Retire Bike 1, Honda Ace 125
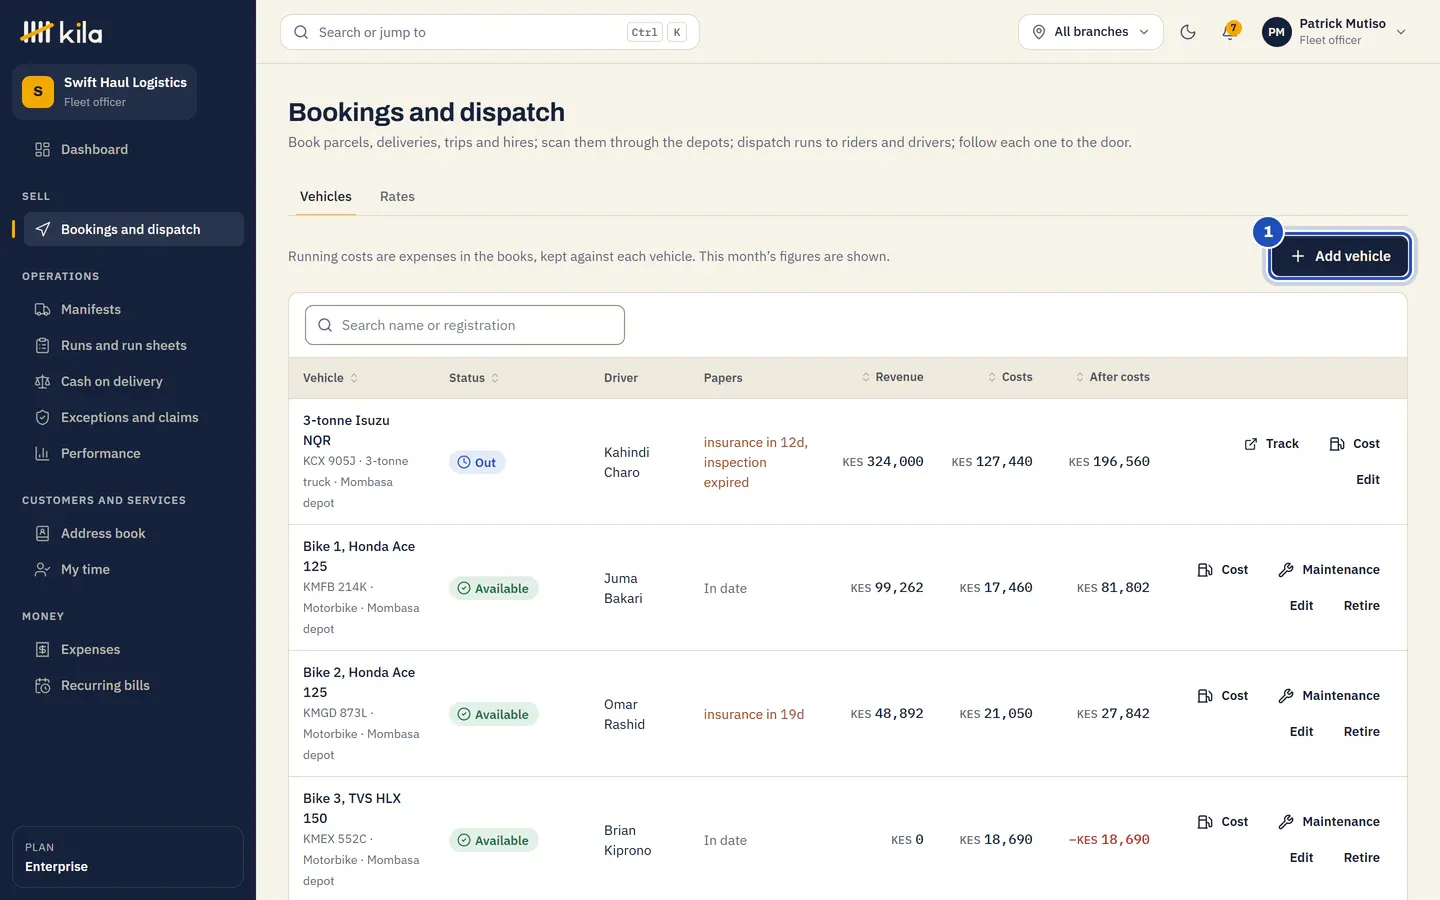This screenshot has width=1440, height=900. pyautogui.click(x=1362, y=606)
